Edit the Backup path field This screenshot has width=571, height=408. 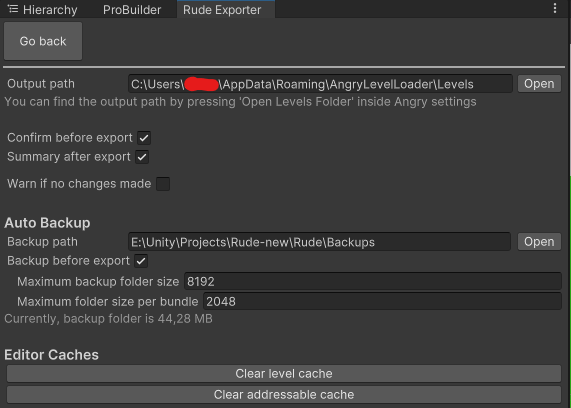[319, 242]
